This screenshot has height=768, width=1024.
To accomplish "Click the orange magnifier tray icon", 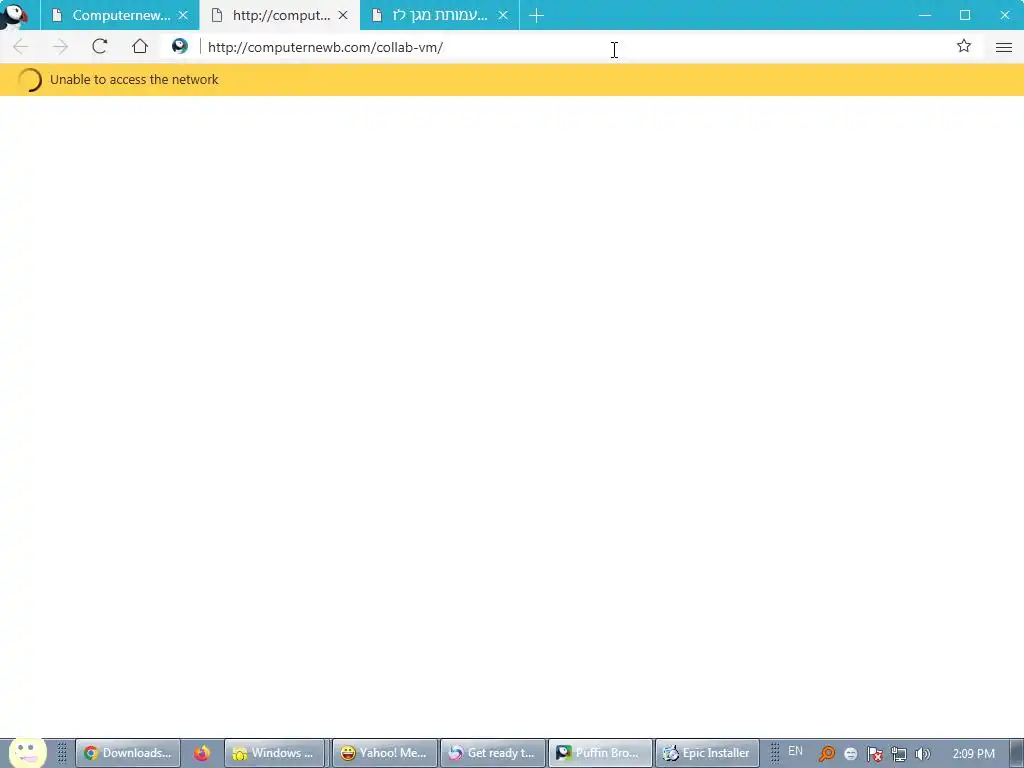I will [826, 754].
